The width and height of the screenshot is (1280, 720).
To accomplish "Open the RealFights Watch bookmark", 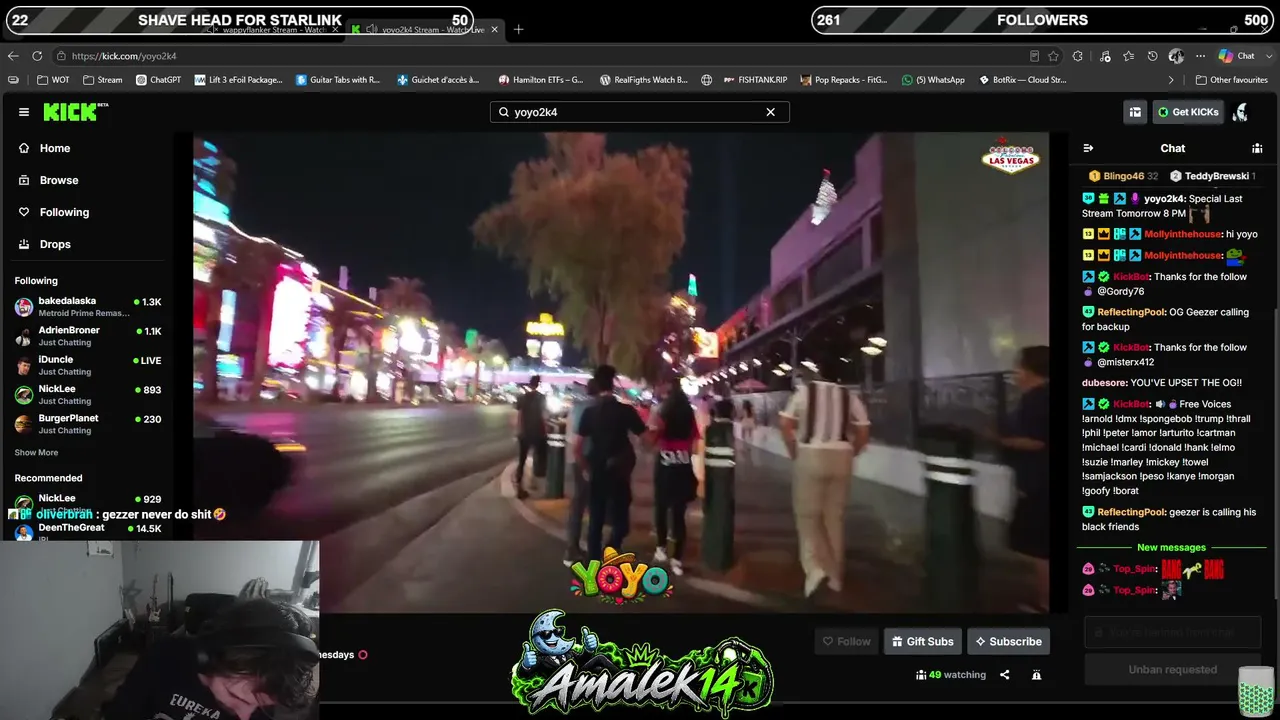I will [644, 80].
